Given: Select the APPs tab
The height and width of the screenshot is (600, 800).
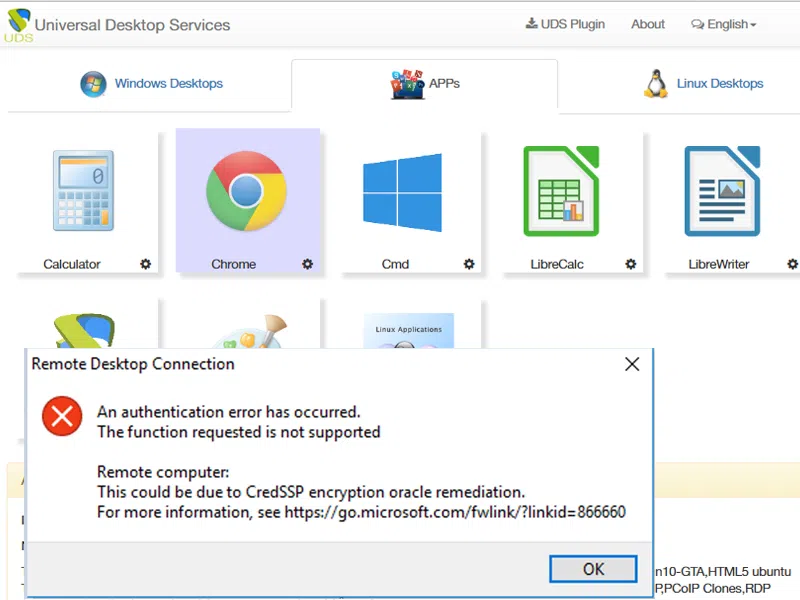Looking at the screenshot, I should point(424,84).
